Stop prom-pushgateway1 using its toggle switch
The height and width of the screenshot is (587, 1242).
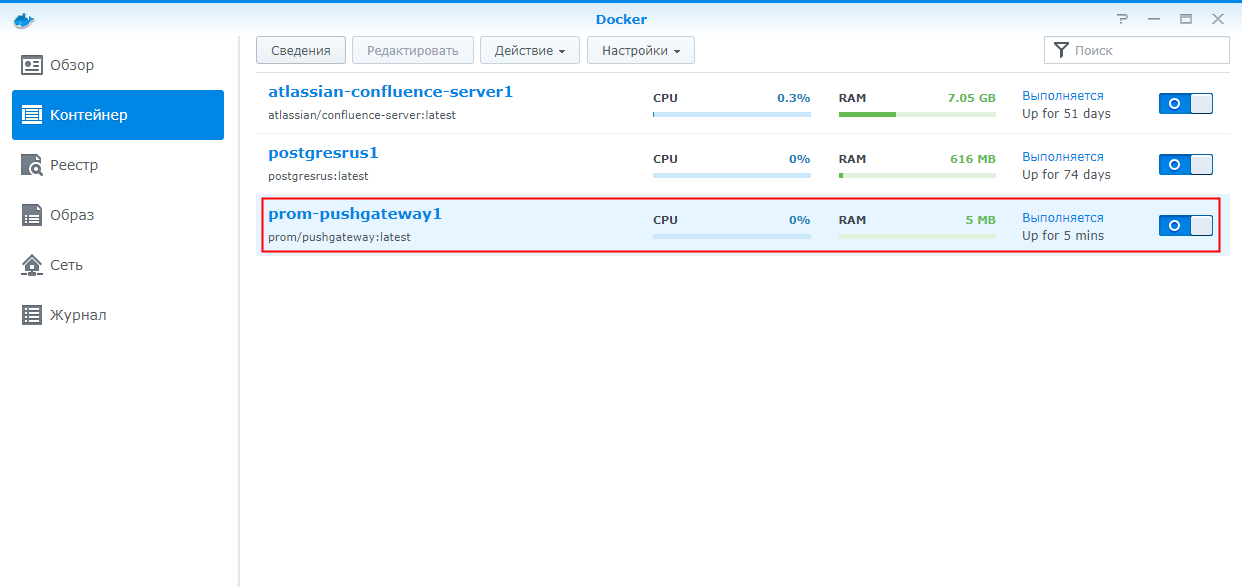1185,226
